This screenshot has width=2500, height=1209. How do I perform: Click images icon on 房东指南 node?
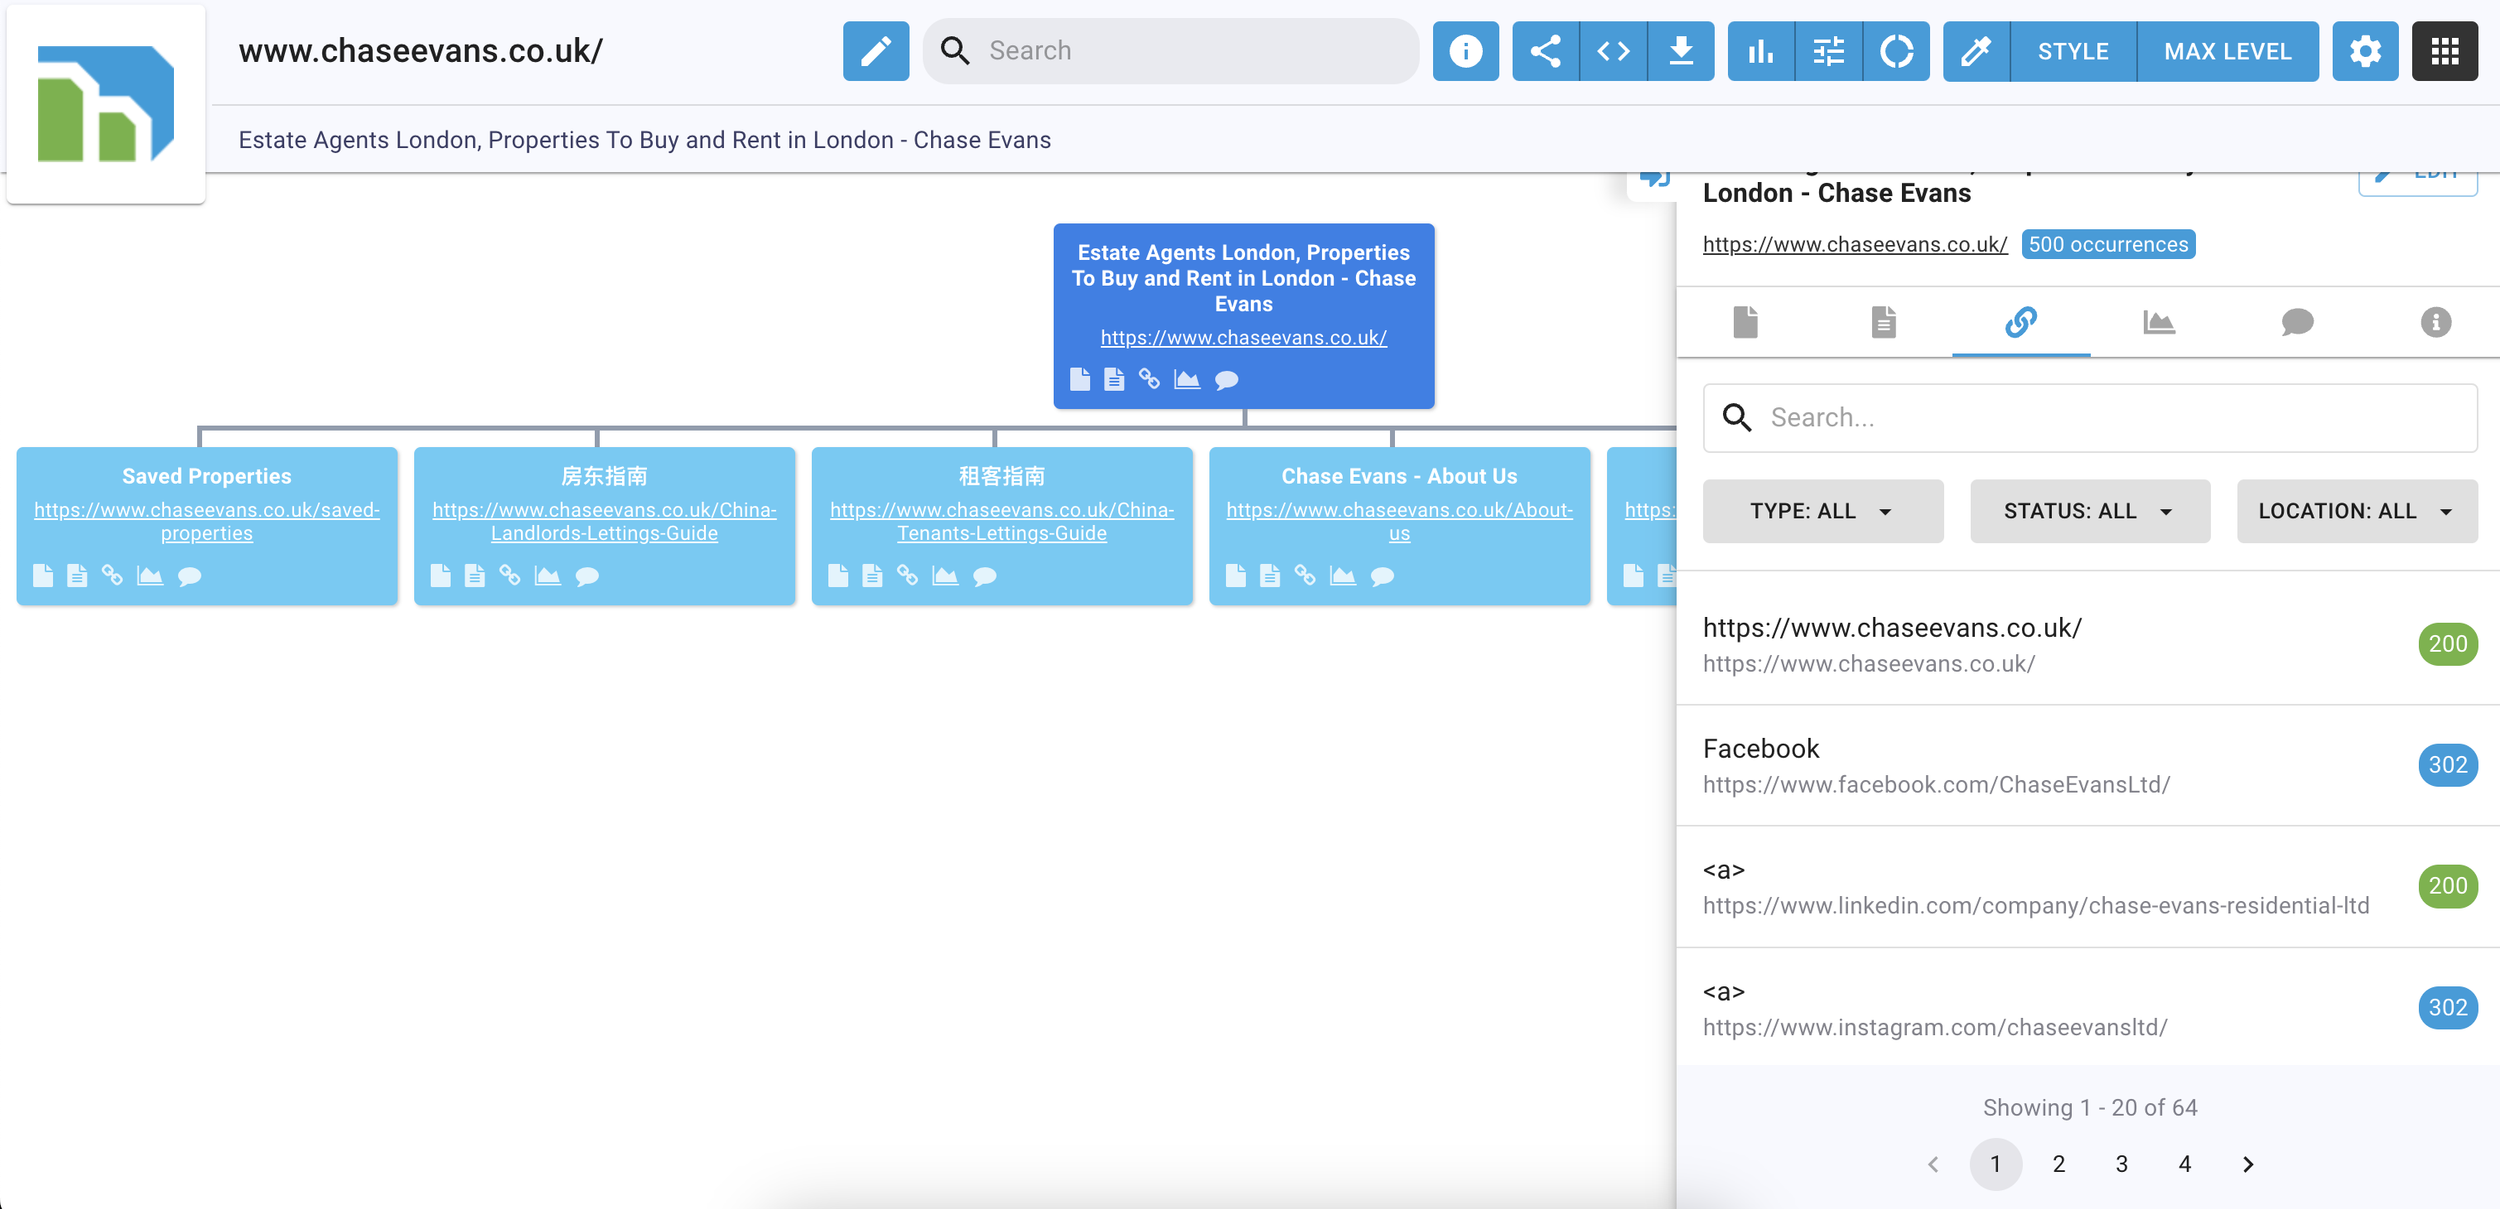(548, 575)
